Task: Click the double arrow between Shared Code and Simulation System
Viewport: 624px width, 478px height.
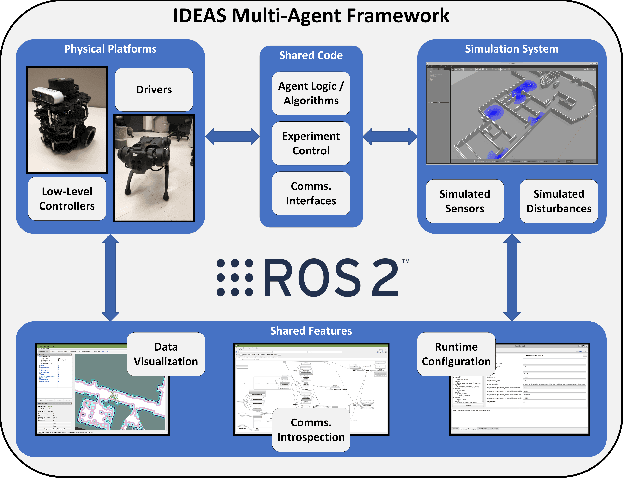Action: coord(387,133)
